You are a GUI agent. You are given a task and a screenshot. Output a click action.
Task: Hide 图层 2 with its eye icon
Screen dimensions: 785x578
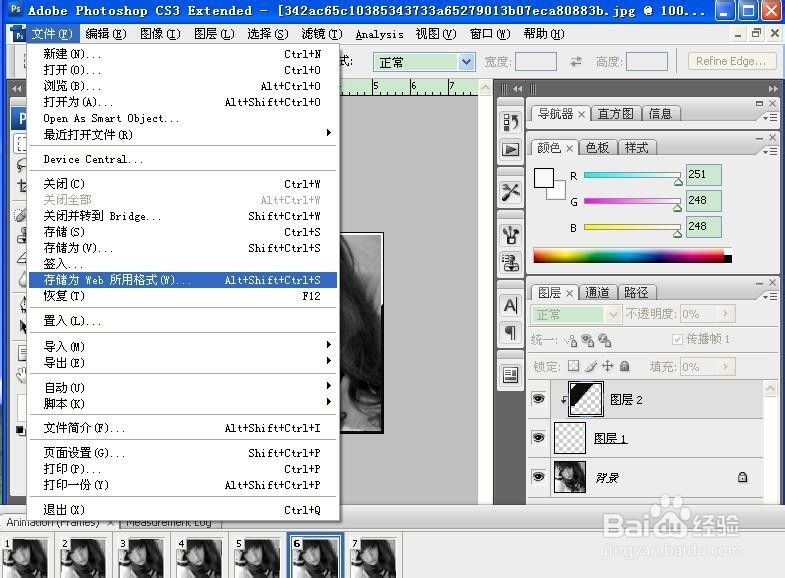[x=538, y=399]
